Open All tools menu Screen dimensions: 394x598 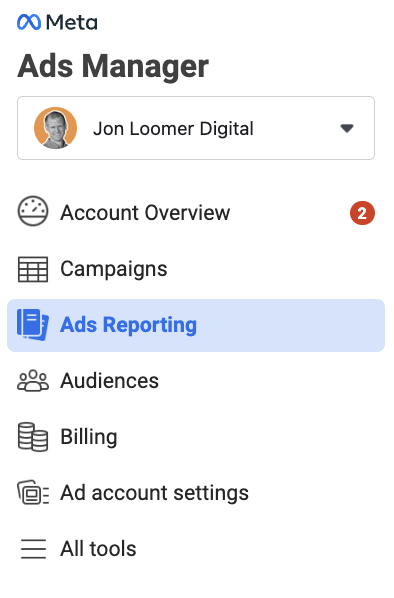[x=196, y=549]
